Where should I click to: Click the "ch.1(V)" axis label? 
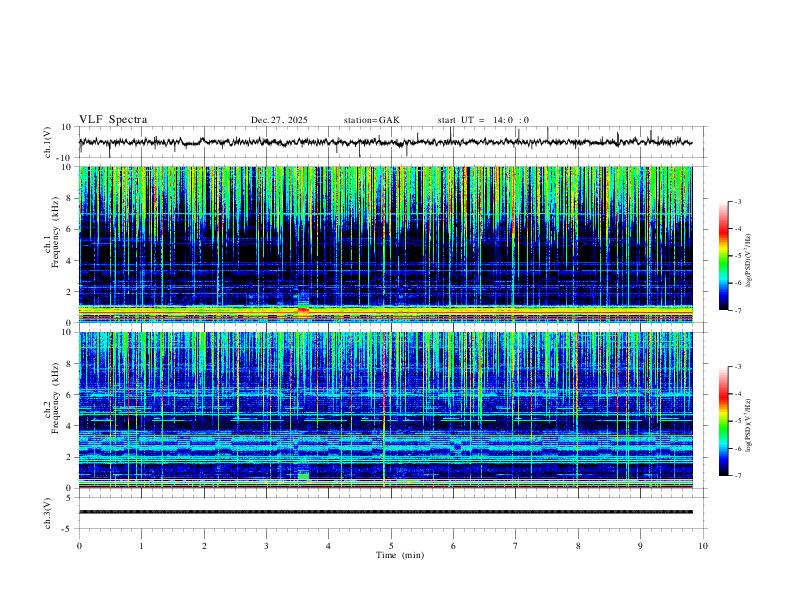coord(48,142)
